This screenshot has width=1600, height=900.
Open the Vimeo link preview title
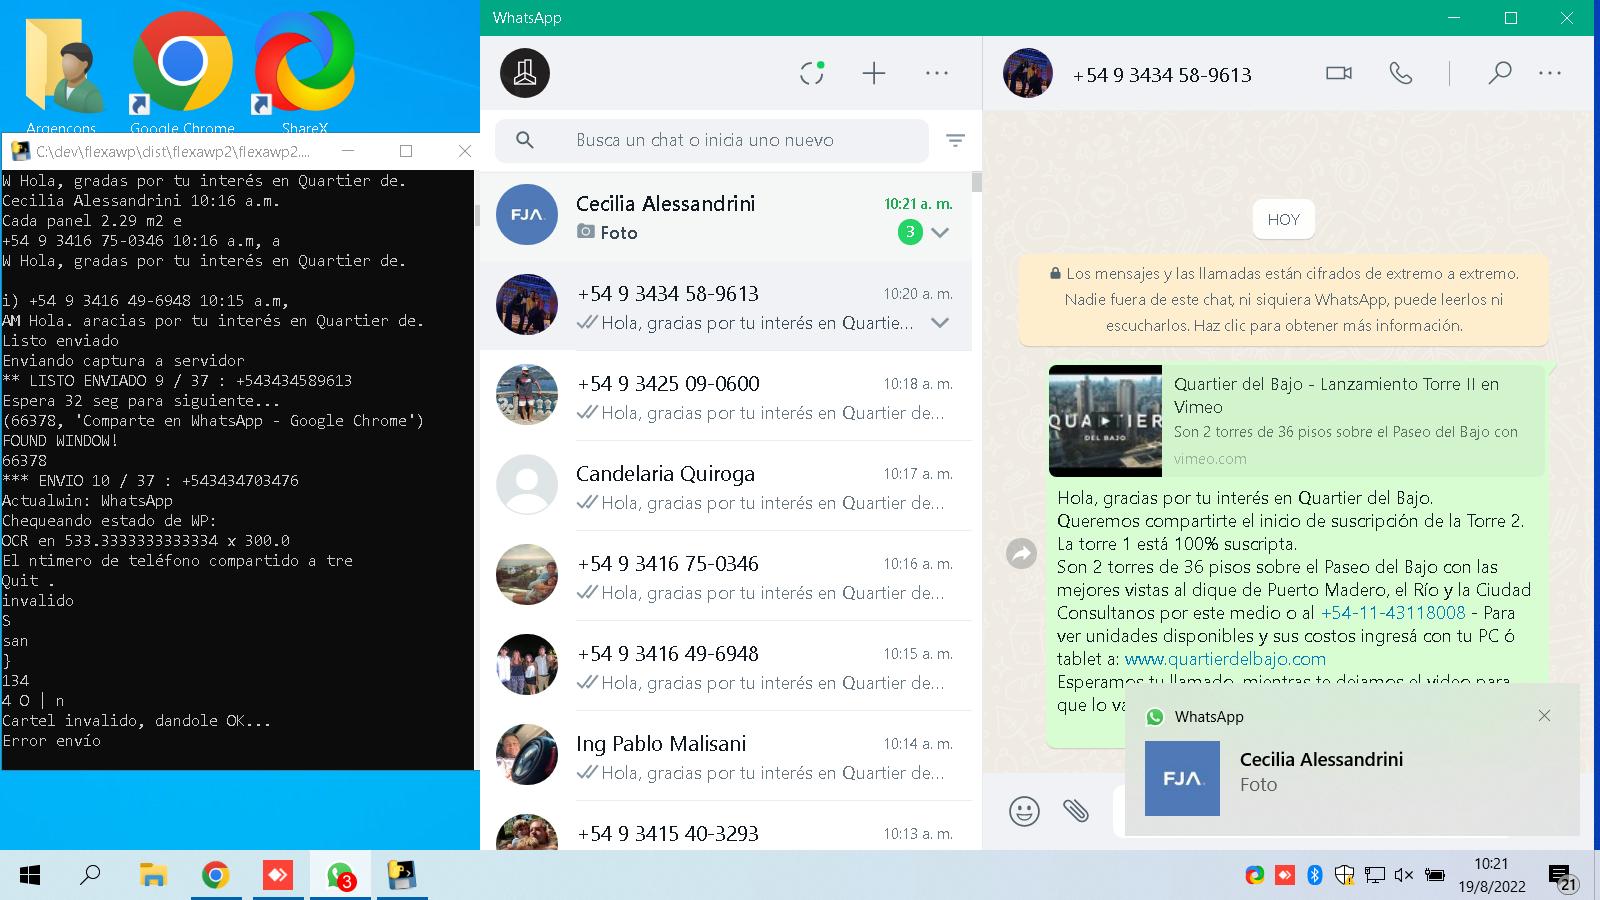(x=1336, y=395)
